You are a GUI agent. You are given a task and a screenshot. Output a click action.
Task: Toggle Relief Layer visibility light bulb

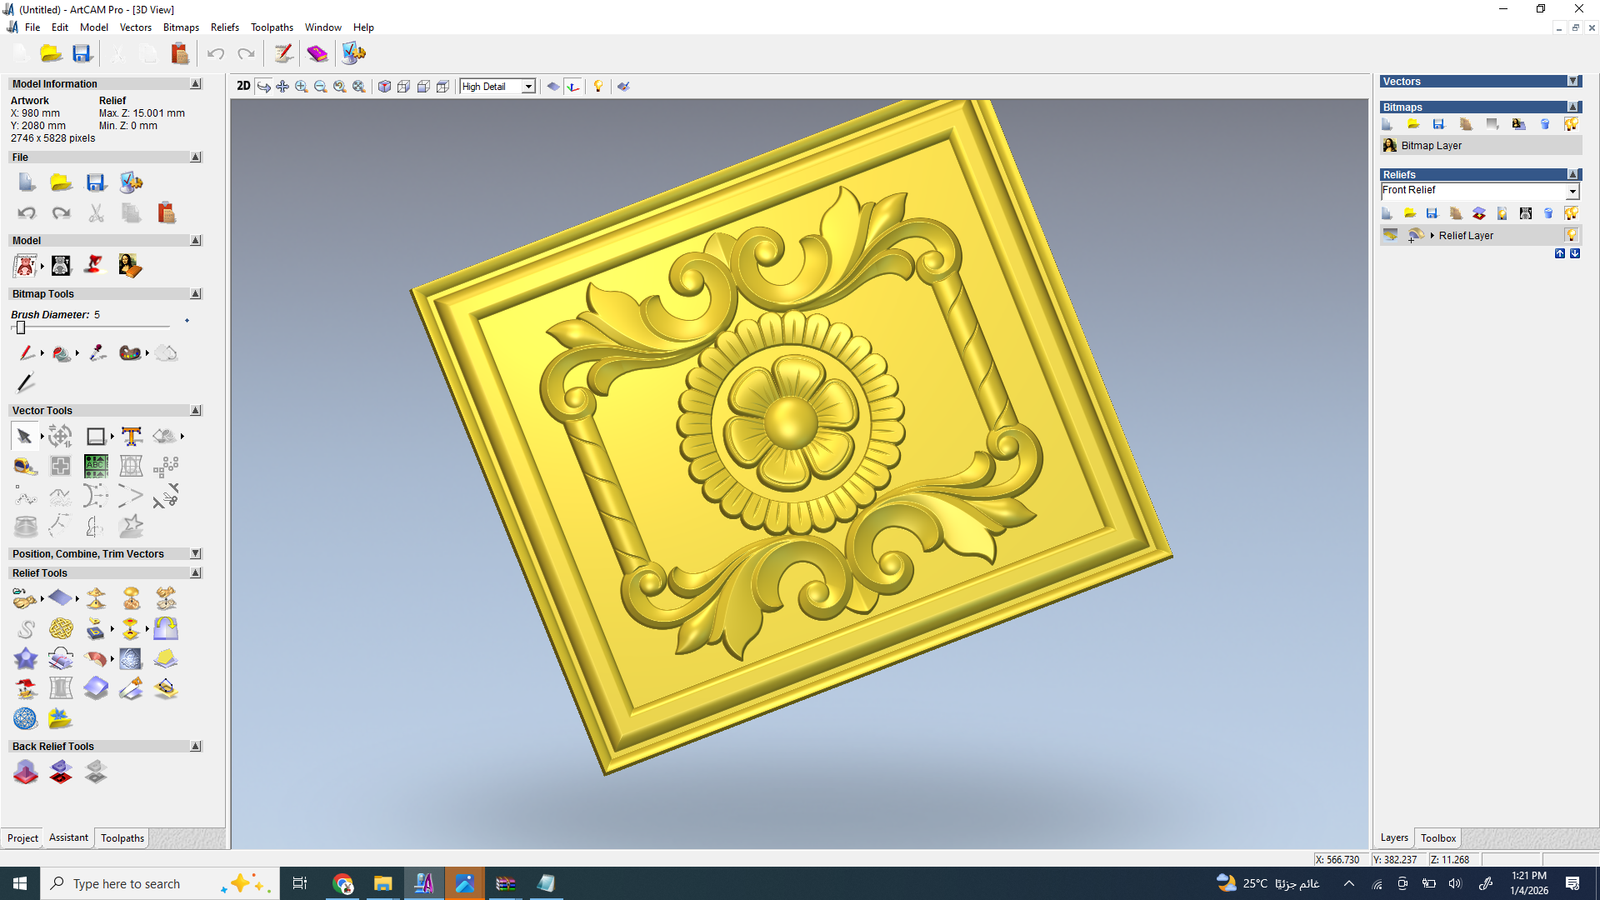(1571, 236)
